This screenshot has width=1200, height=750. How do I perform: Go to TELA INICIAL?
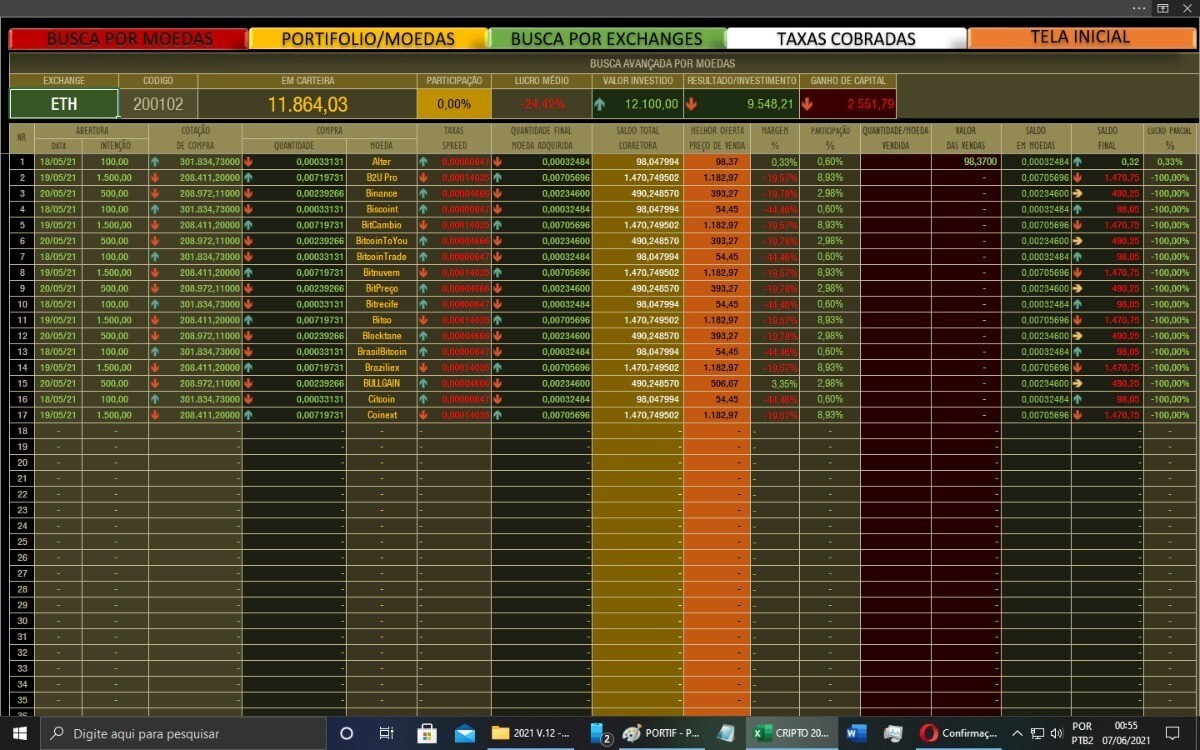1080,38
